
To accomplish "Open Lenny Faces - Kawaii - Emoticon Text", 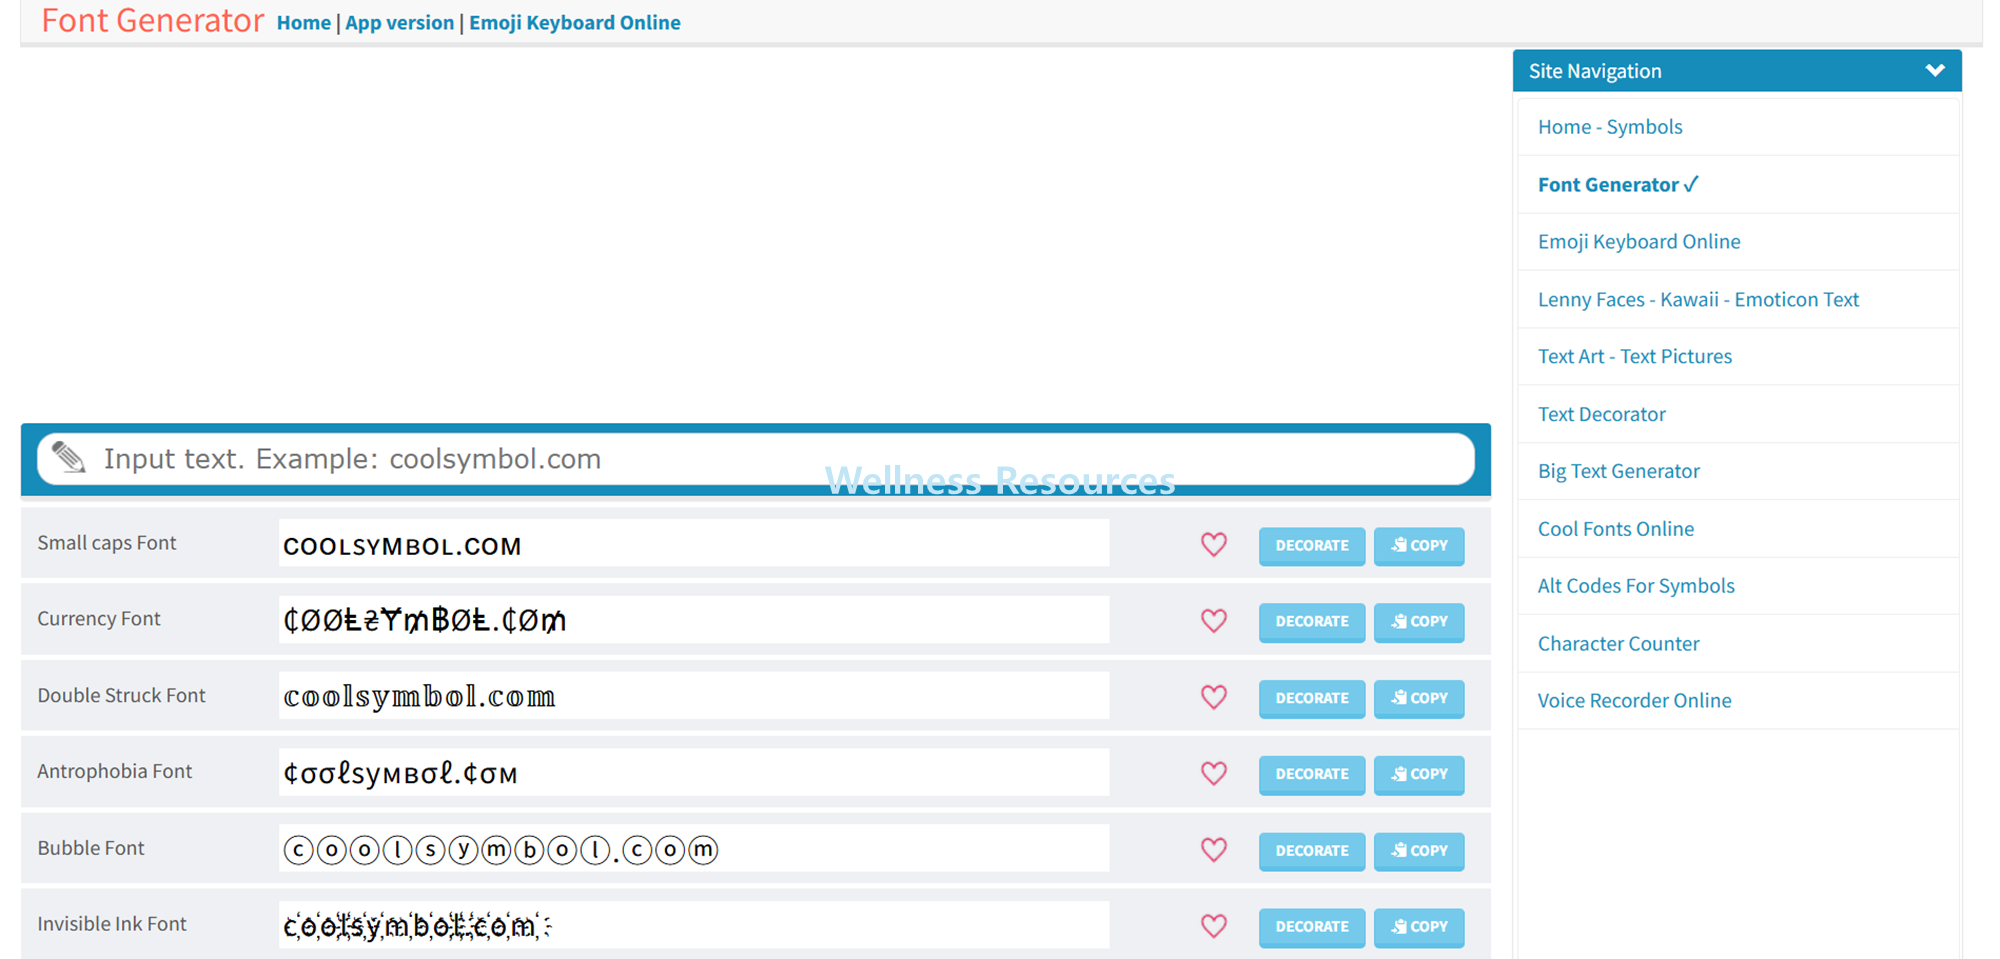I will (x=1698, y=299).
